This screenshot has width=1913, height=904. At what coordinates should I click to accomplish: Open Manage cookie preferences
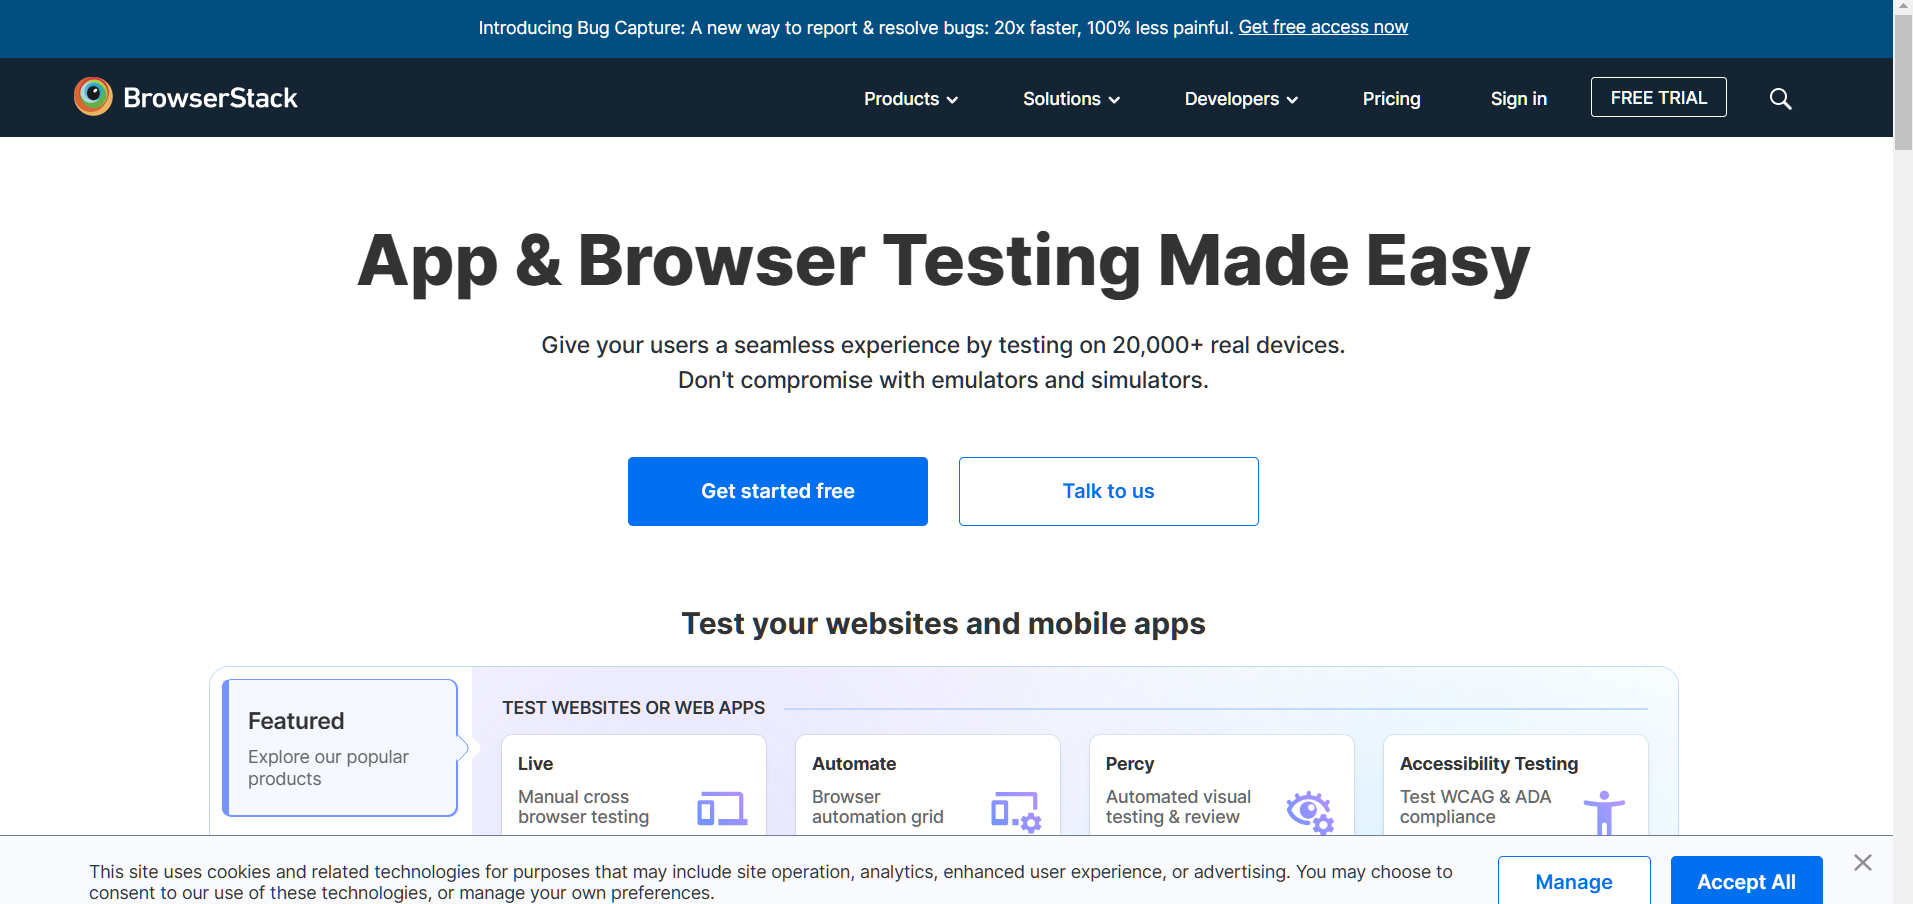click(x=1573, y=881)
